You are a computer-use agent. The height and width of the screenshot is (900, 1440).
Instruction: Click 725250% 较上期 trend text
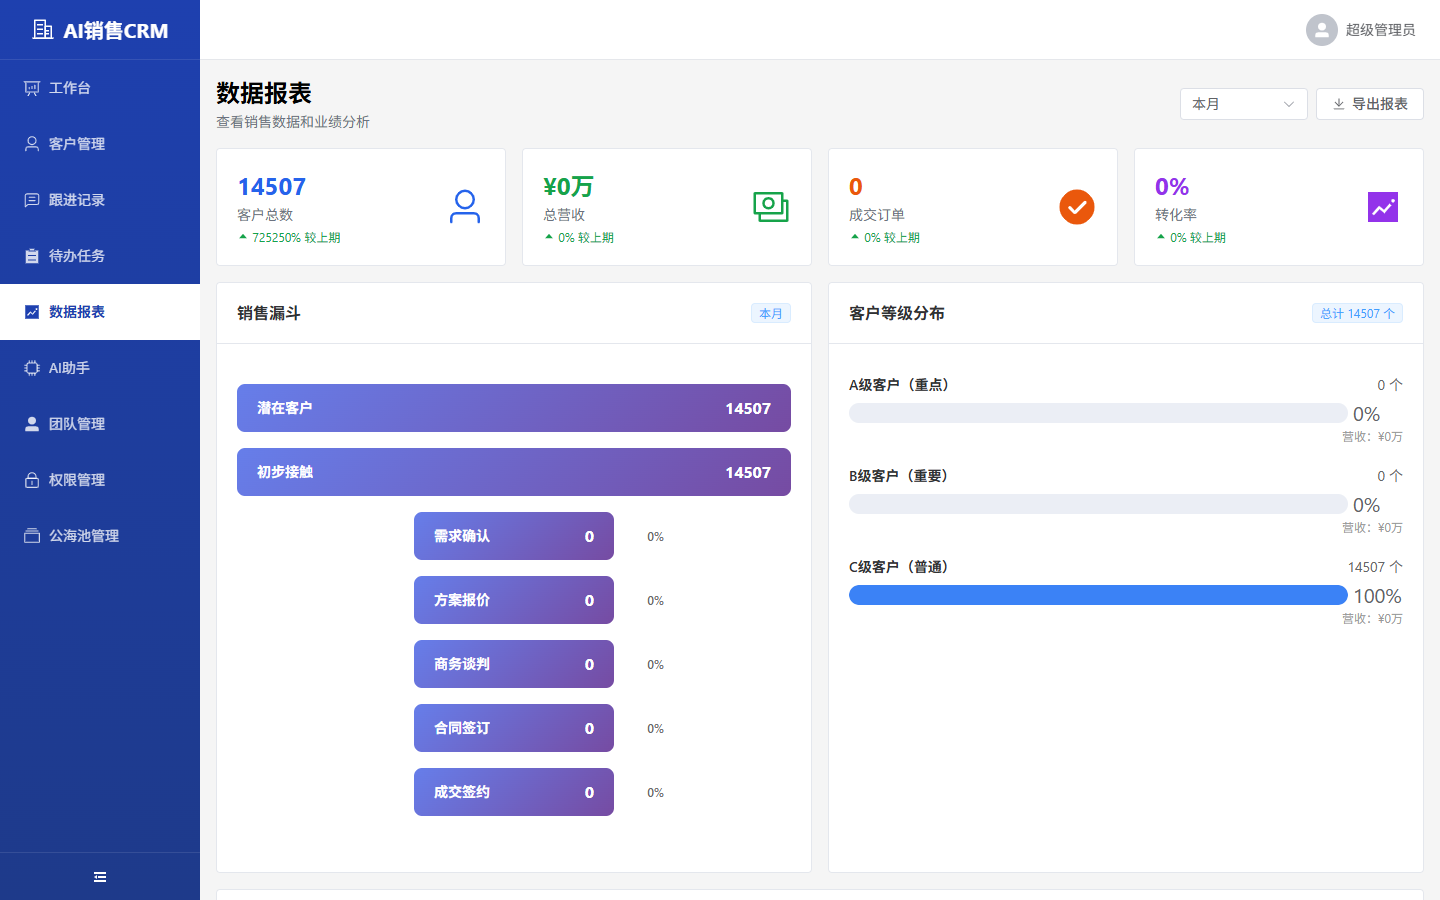[x=296, y=238]
